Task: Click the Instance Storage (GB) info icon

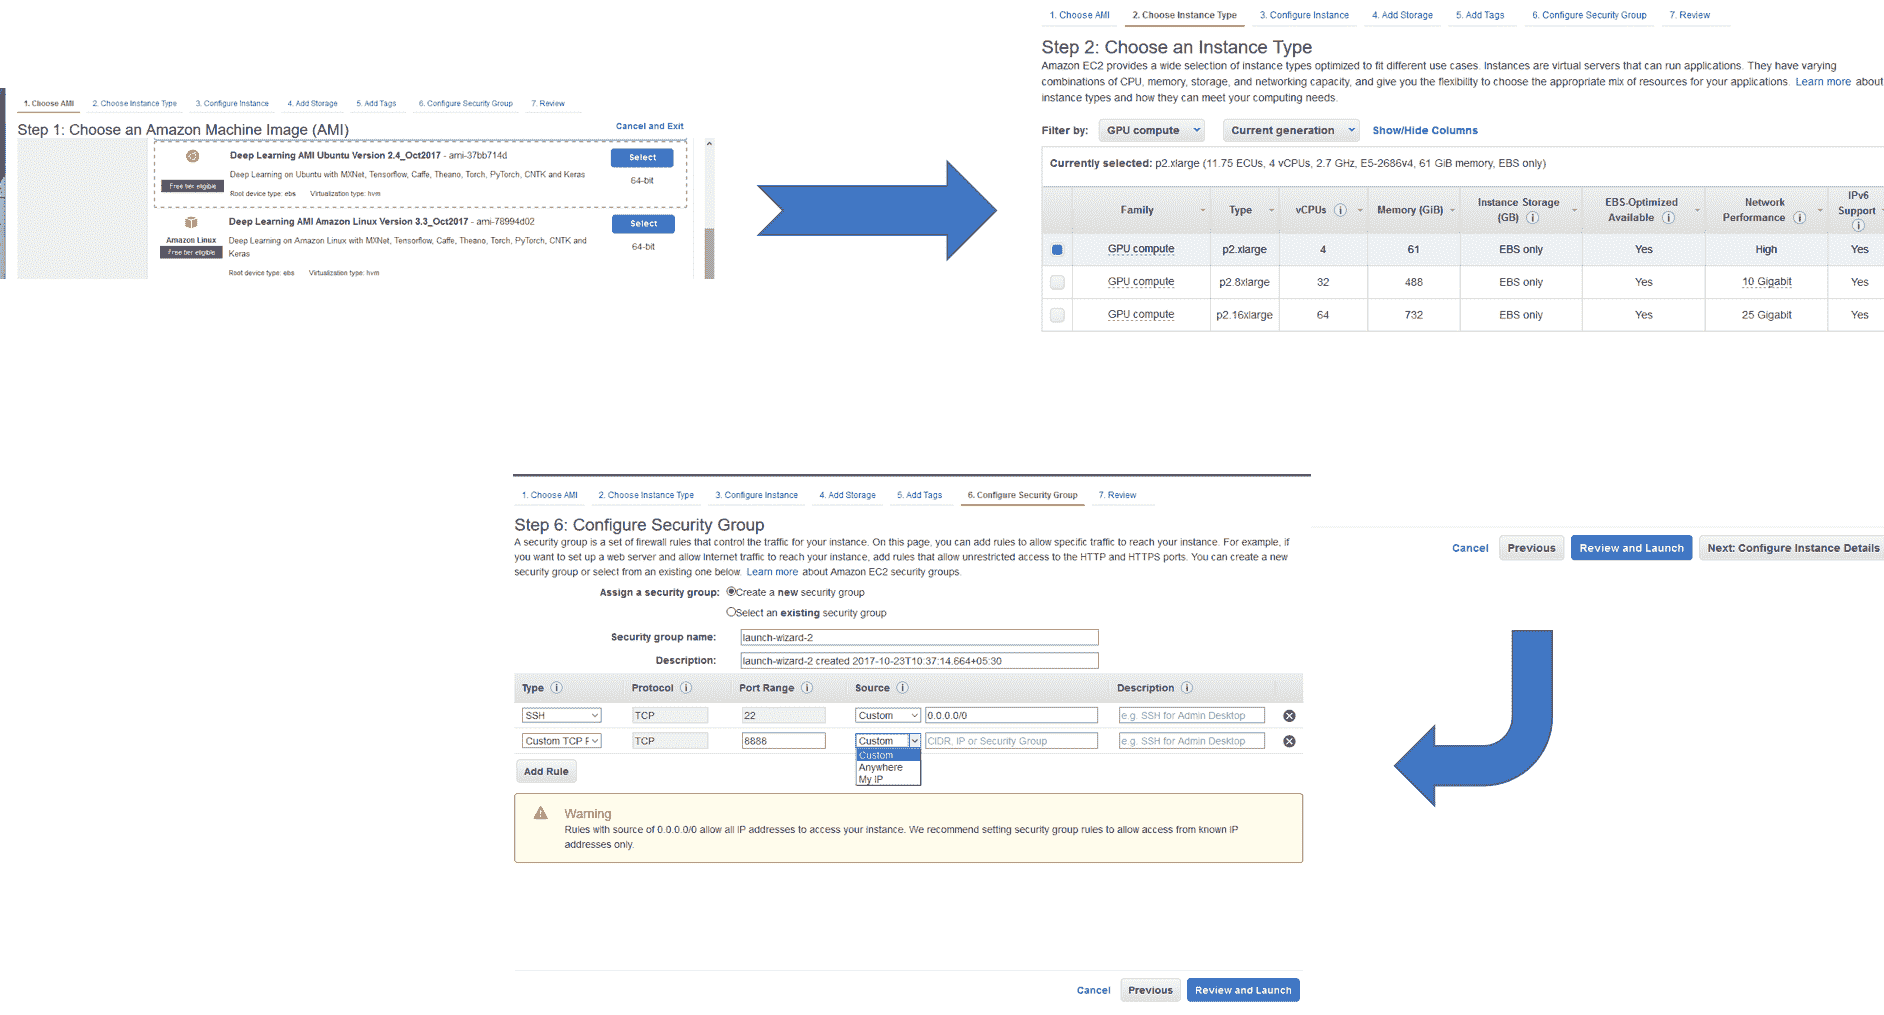Action: point(1532,218)
